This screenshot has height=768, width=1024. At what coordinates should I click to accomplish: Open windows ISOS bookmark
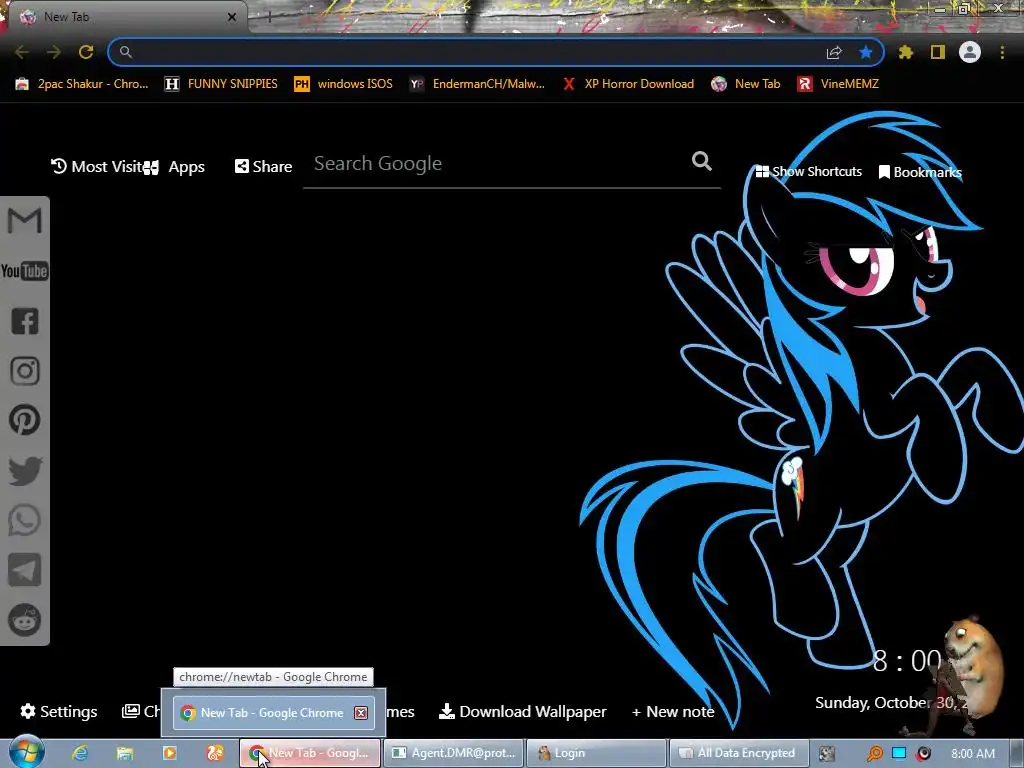[x=344, y=84]
